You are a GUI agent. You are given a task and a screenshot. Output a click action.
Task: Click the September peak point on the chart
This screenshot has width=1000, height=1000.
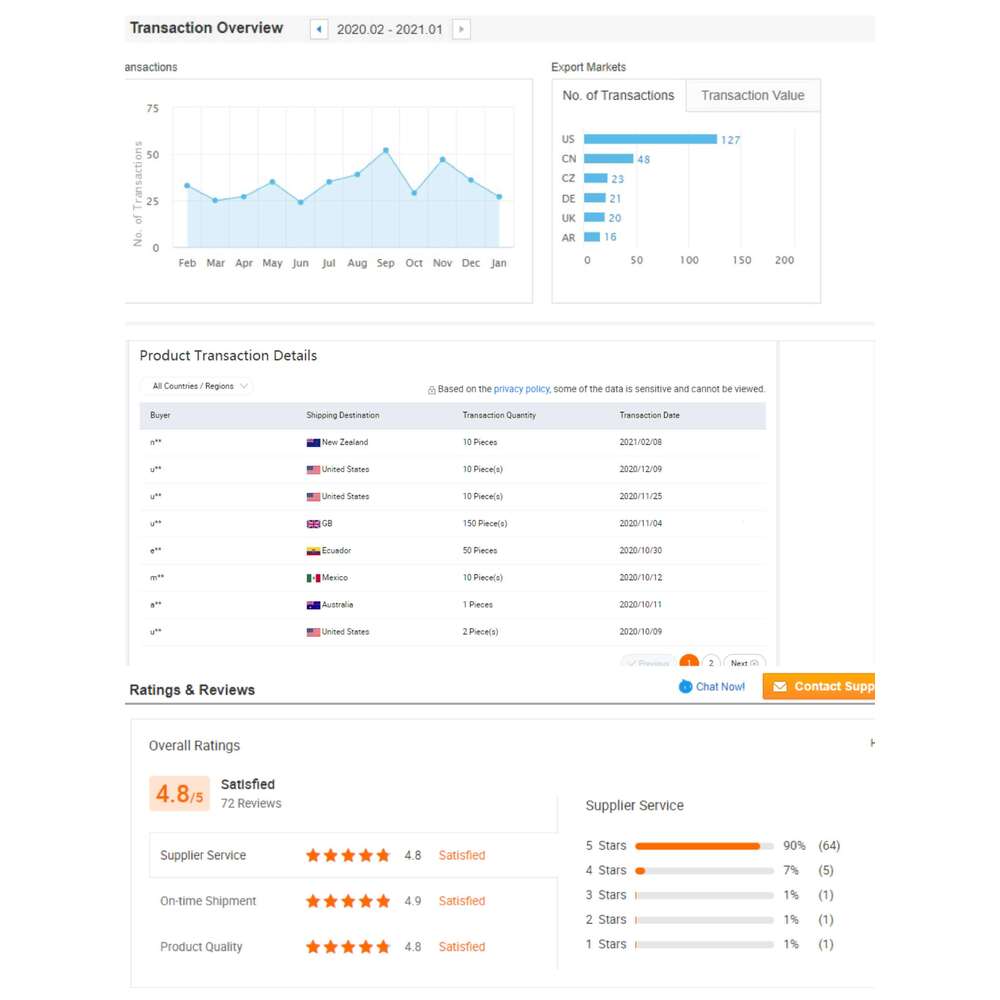(x=386, y=151)
